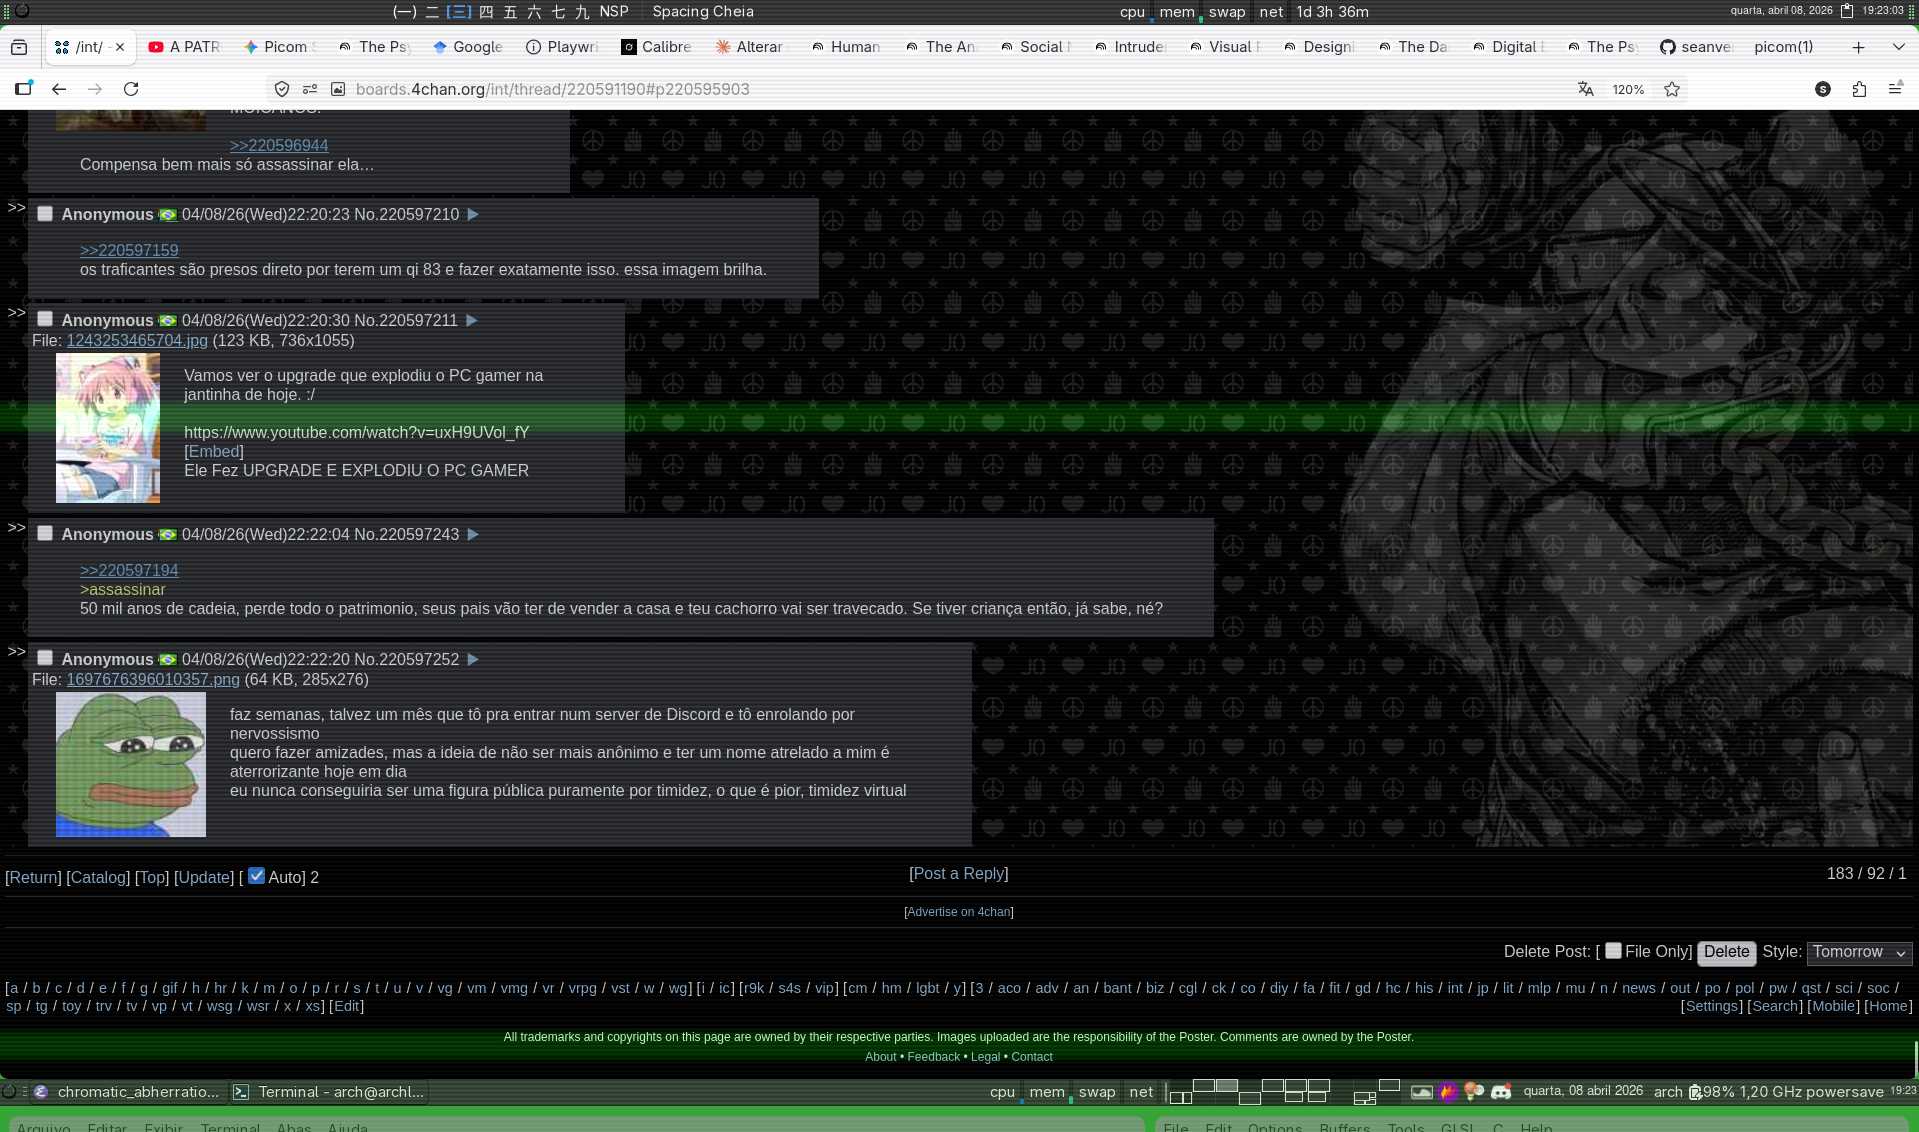Reload the current page

pyautogui.click(x=131, y=89)
